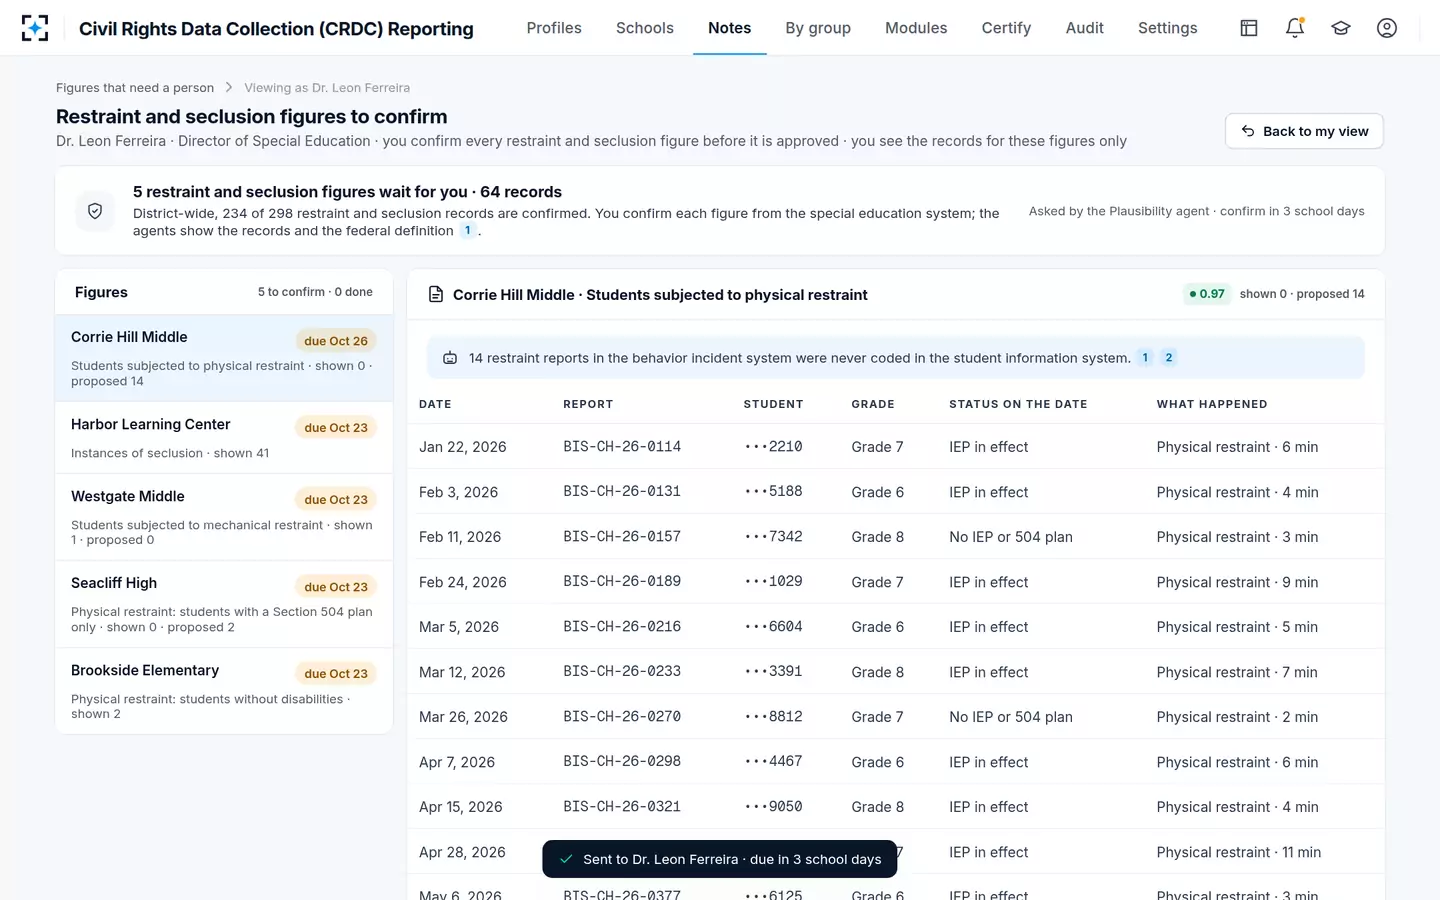Select the Notes tab
The image size is (1440, 900).
[730, 28]
